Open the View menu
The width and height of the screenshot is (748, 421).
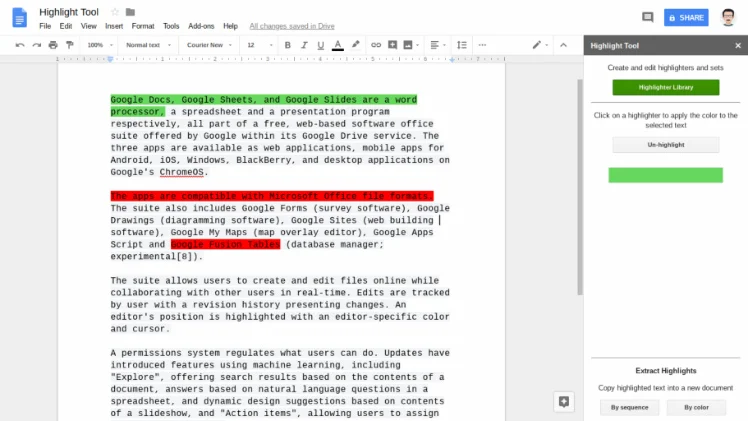coord(88,26)
